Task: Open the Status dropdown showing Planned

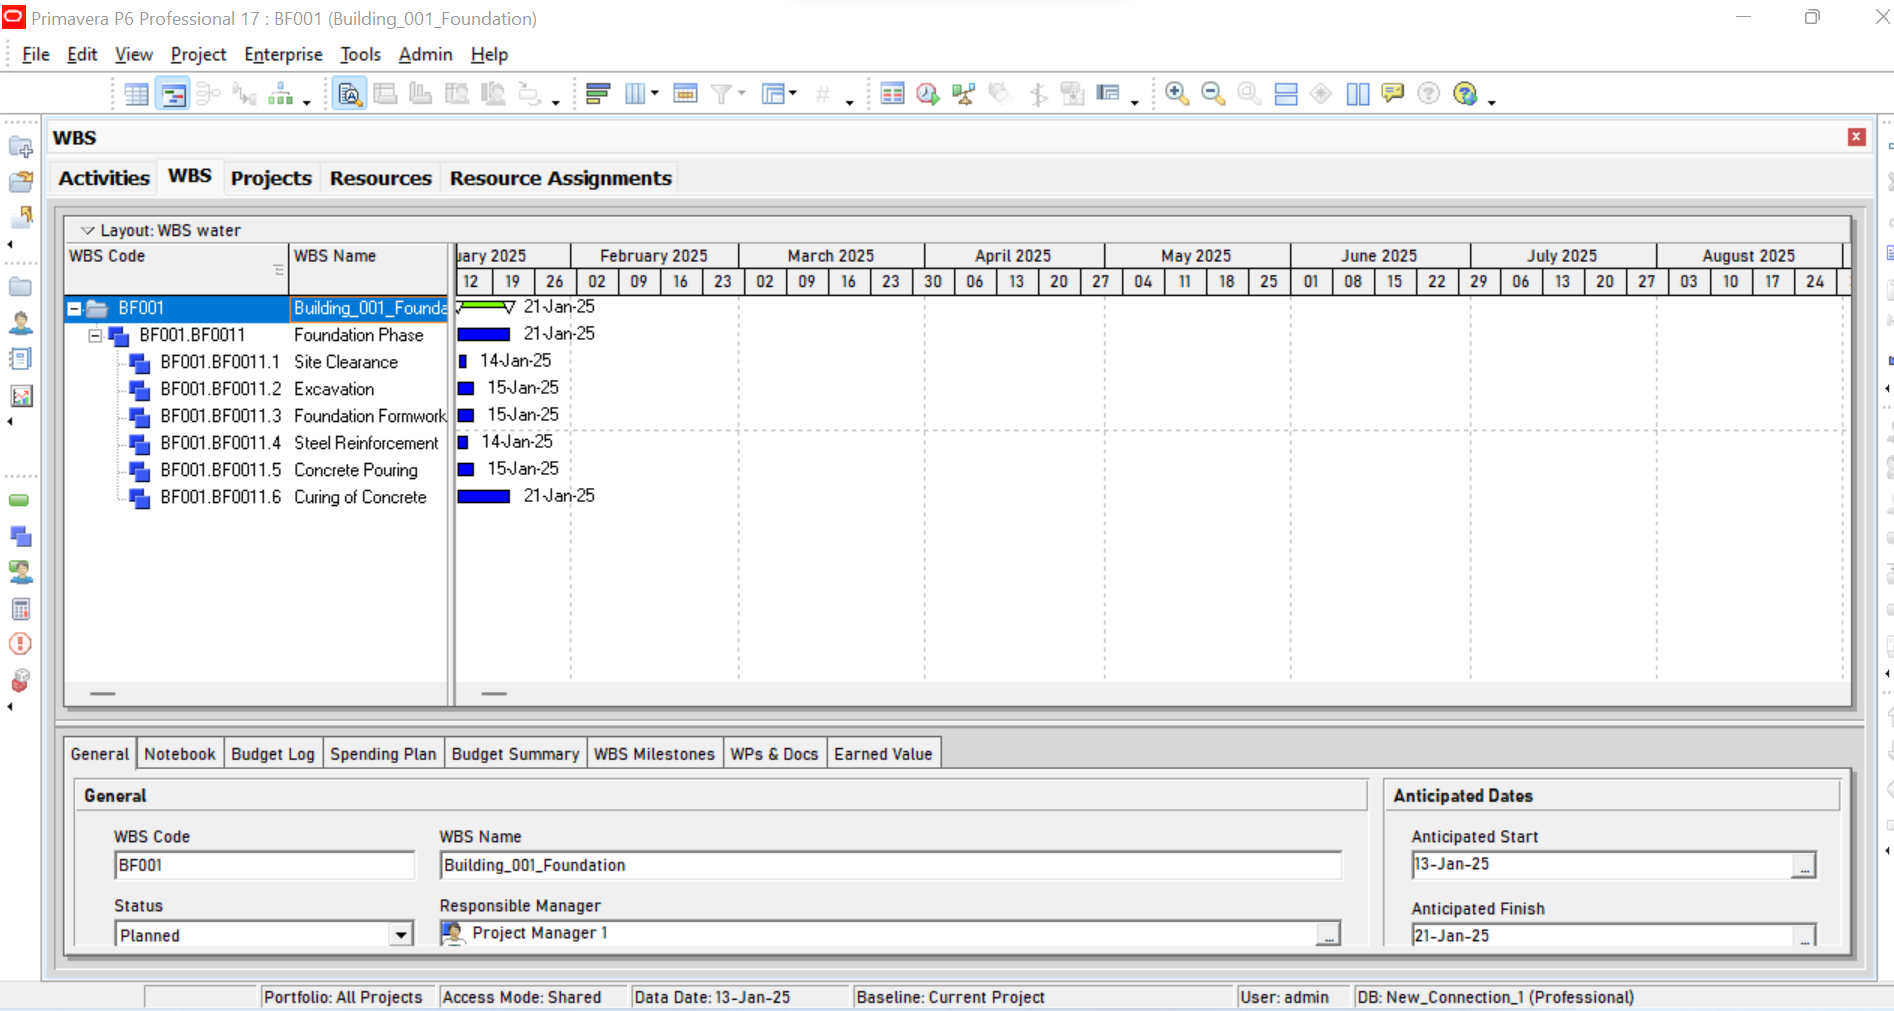Action: [x=401, y=935]
